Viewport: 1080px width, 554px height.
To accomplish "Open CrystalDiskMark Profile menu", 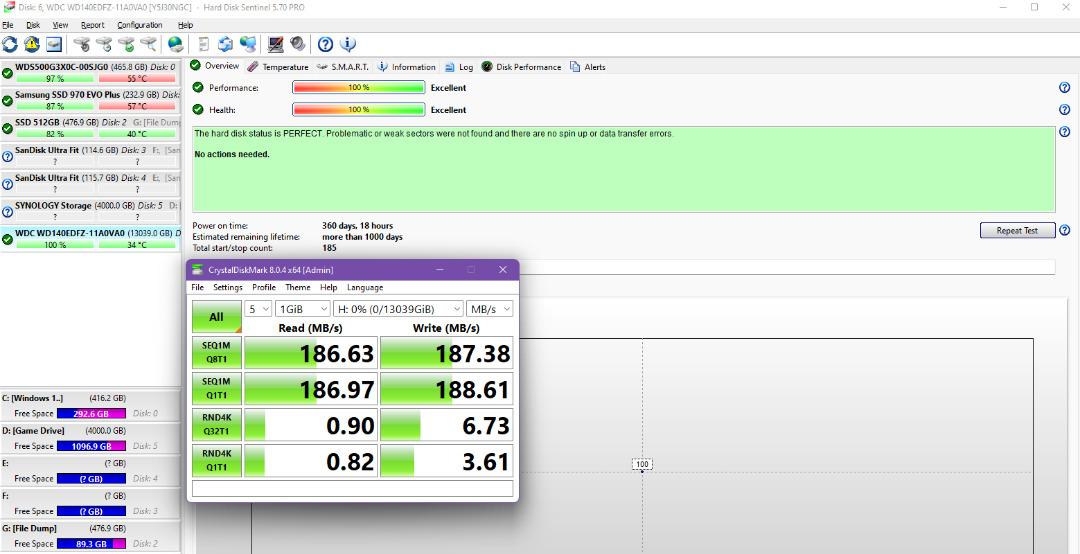I will 264,287.
